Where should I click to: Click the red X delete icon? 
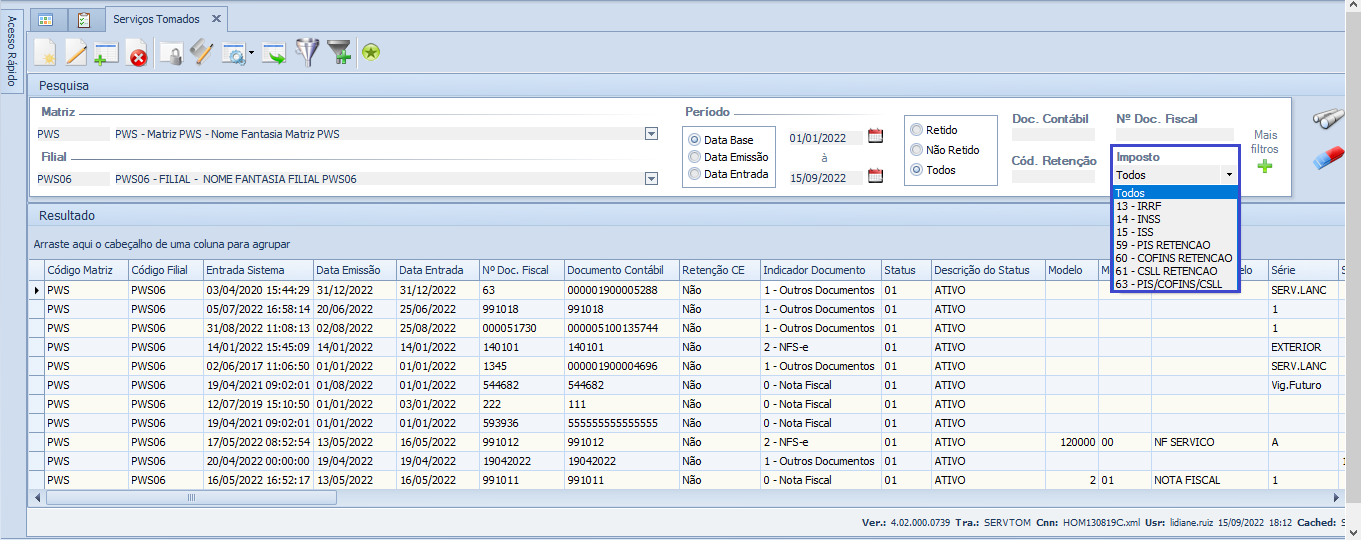pyautogui.click(x=137, y=56)
